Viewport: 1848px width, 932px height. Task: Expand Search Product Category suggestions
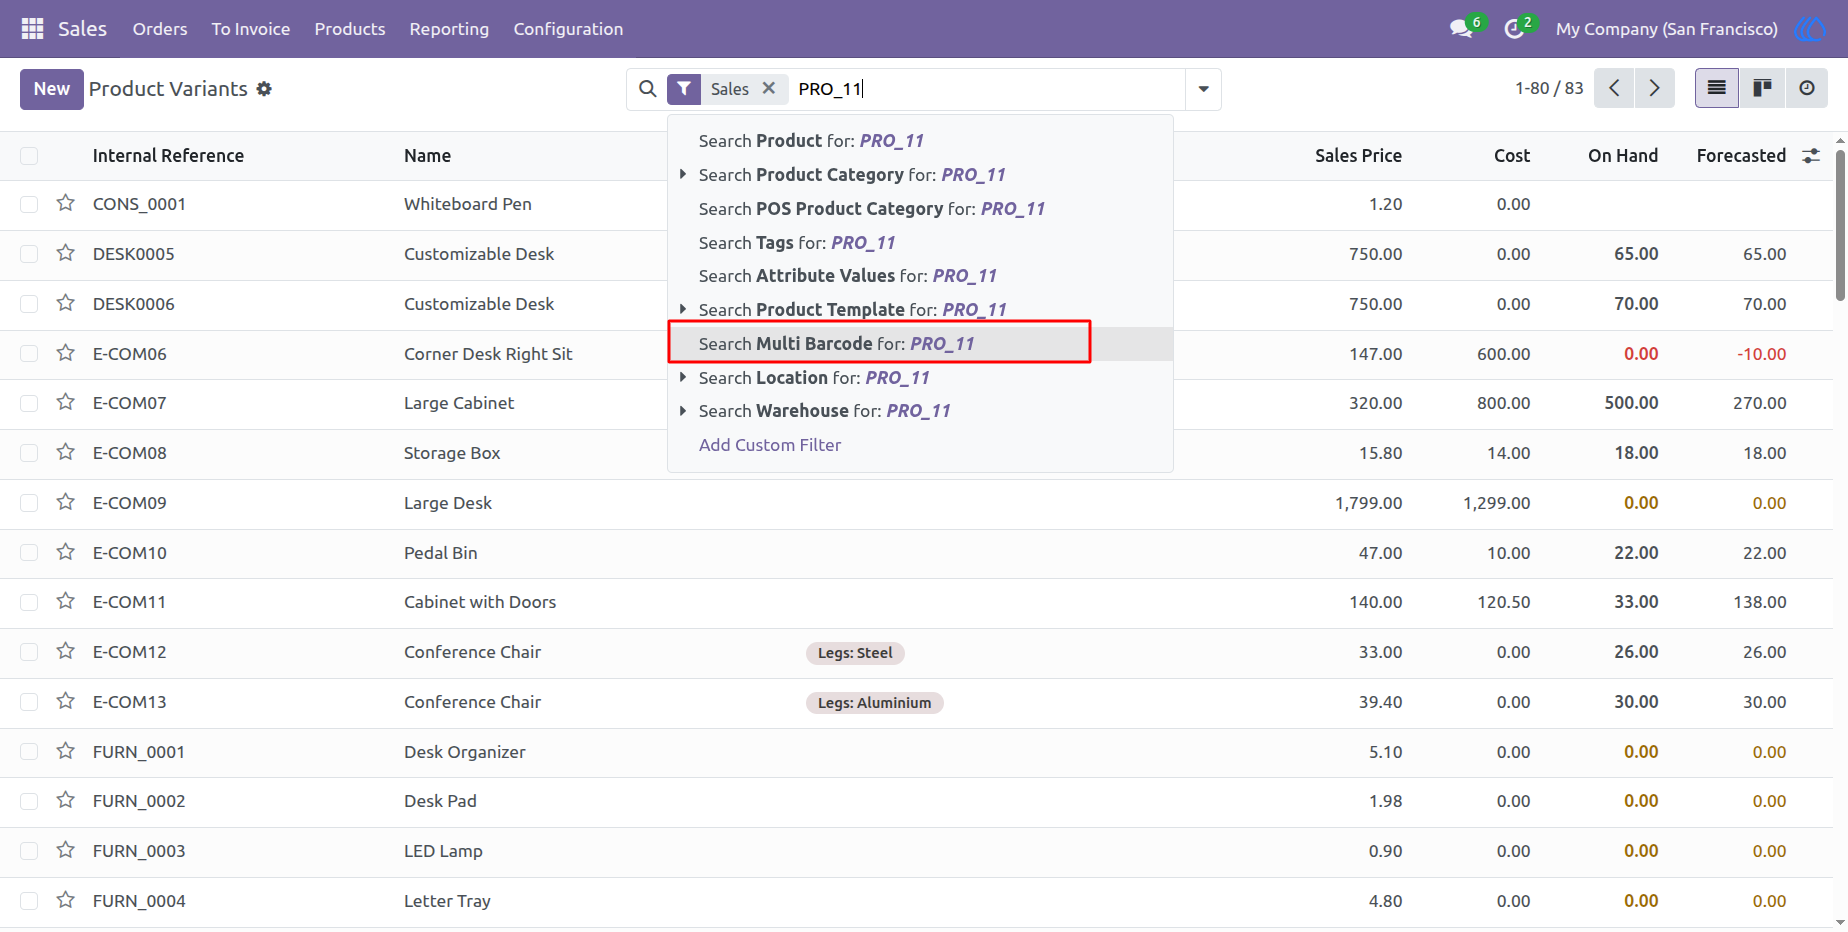683,174
